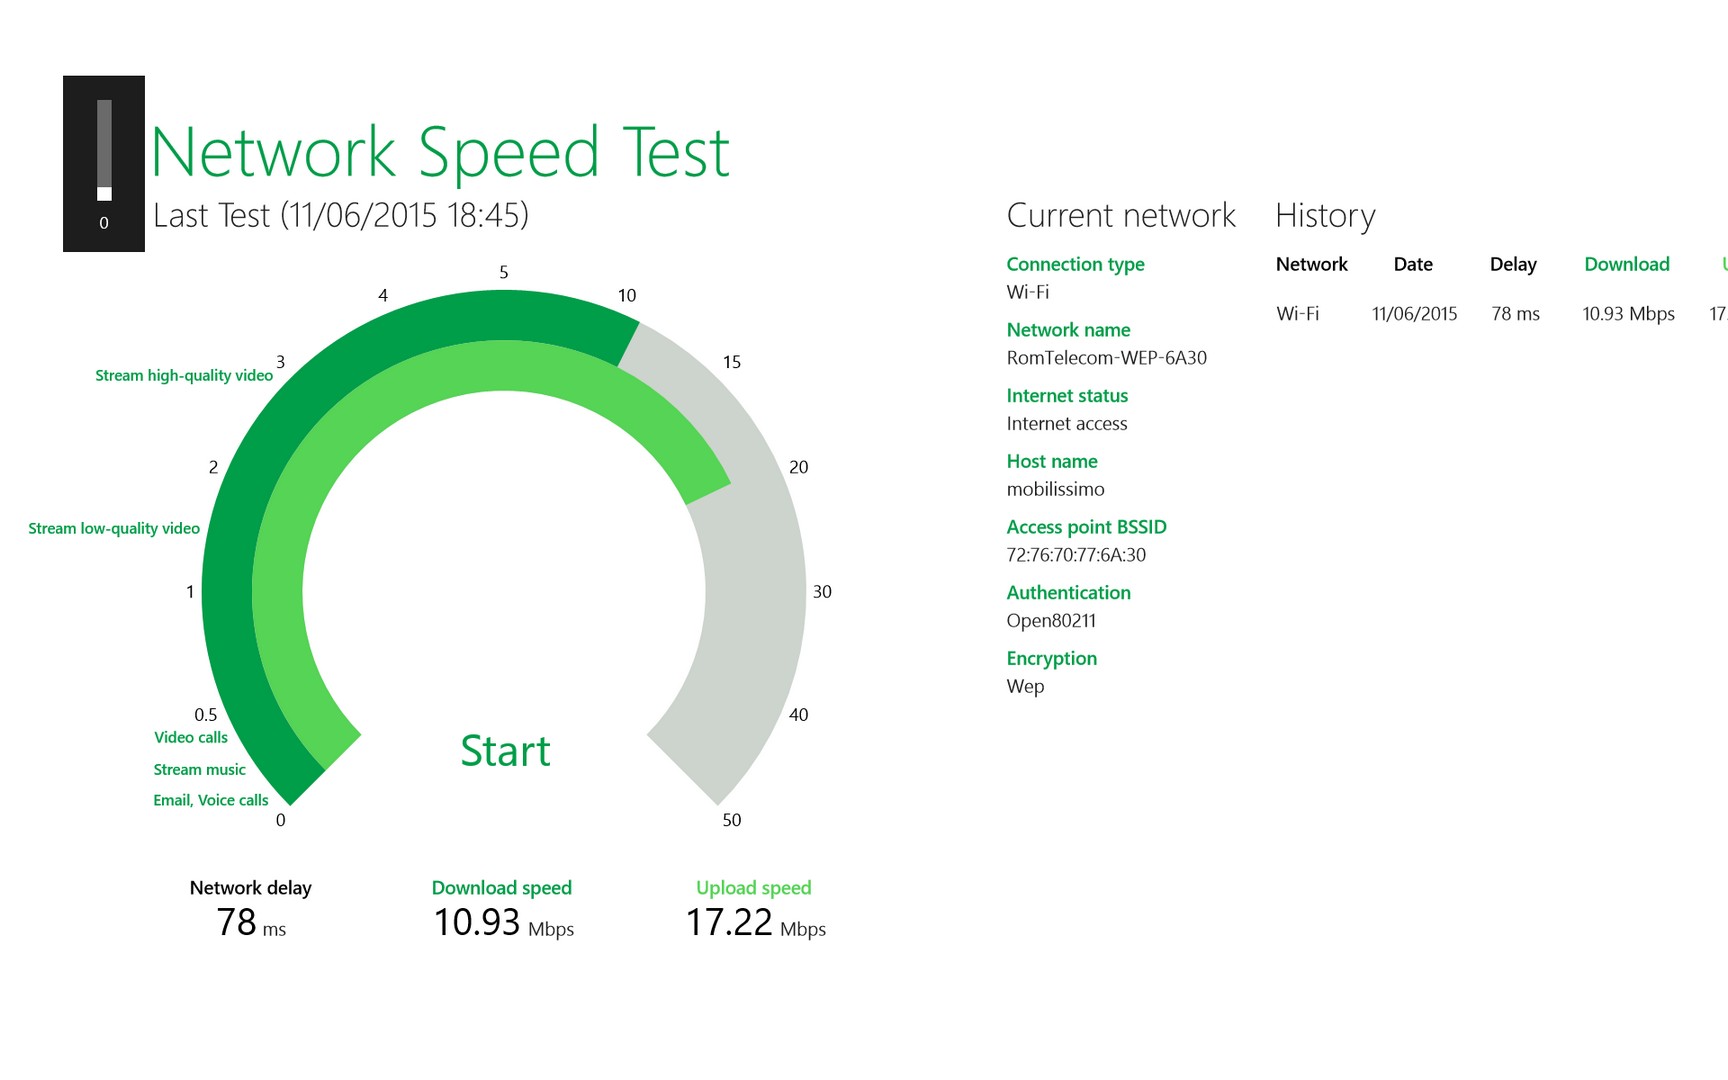1728x1080 pixels.
Task: Click the Stream high-quality video label
Action: pyautogui.click(x=184, y=376)
